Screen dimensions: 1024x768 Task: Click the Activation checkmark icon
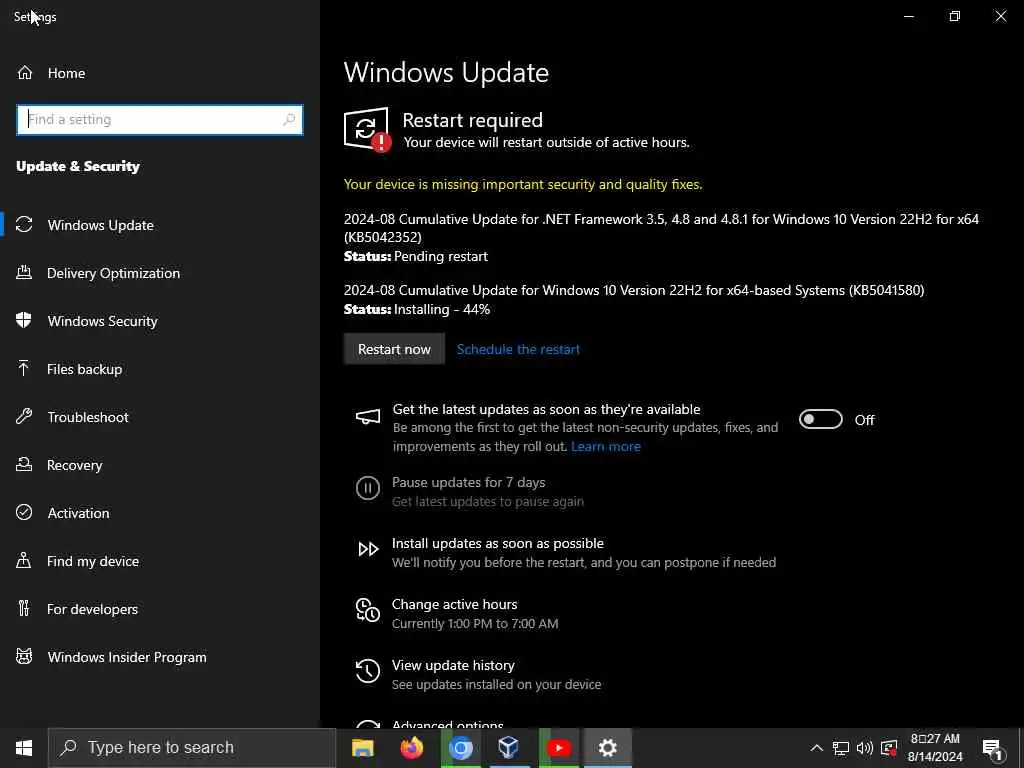[x=24, y=512]
